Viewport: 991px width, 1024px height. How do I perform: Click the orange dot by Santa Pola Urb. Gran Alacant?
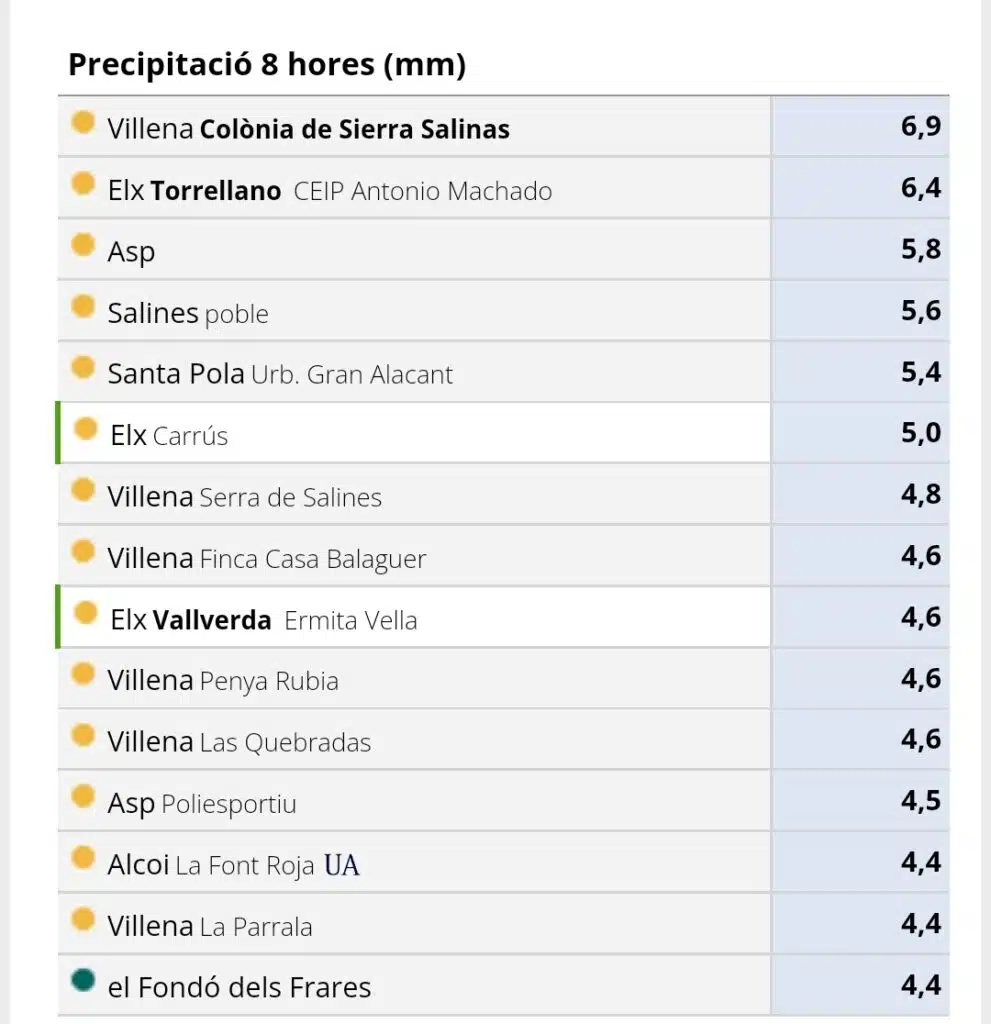tap(83, 367)
